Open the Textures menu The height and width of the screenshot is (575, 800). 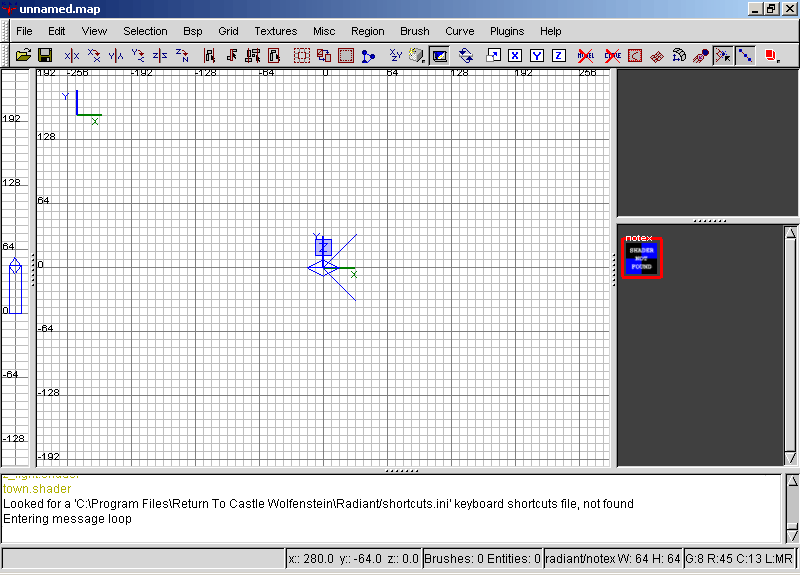click(276, 31)
